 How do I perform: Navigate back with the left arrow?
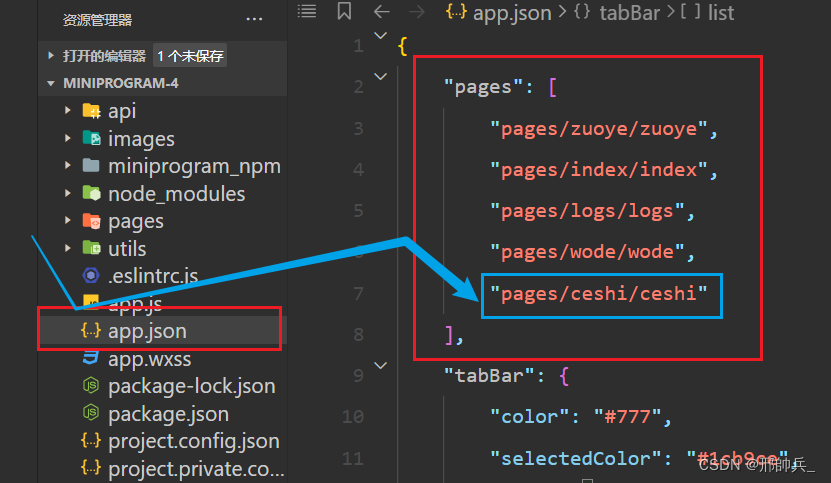pos(382,11)
